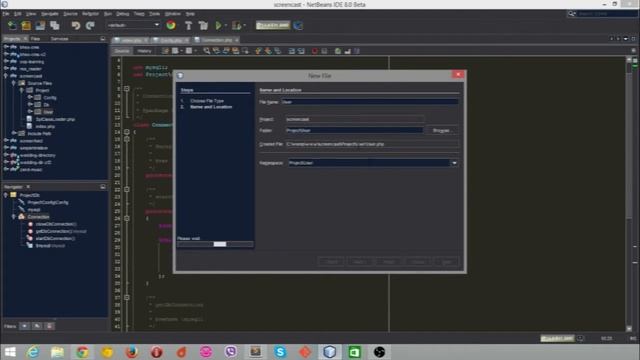Open Skype from taskbar
The image size is (640, 360).
[x=280, y=352]
